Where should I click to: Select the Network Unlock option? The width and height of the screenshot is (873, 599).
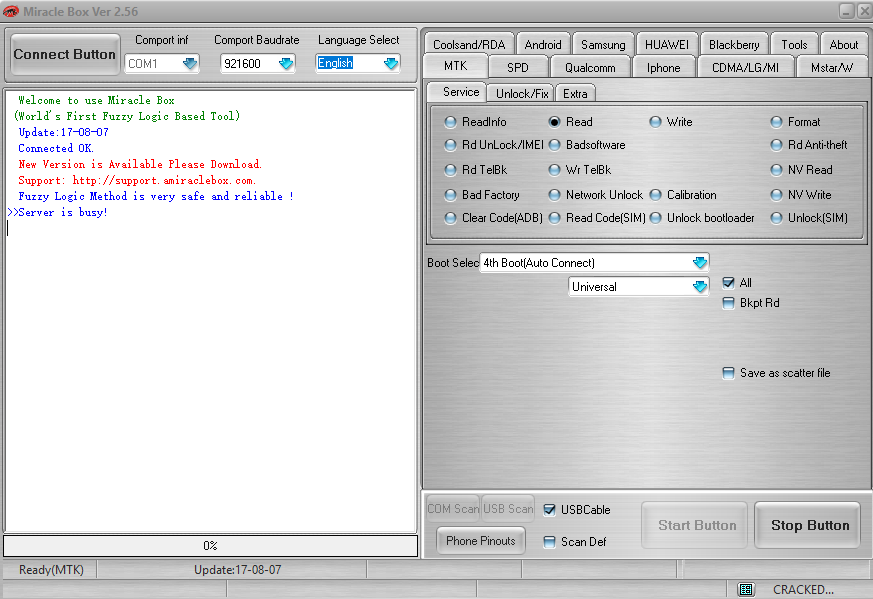point(596,195)
